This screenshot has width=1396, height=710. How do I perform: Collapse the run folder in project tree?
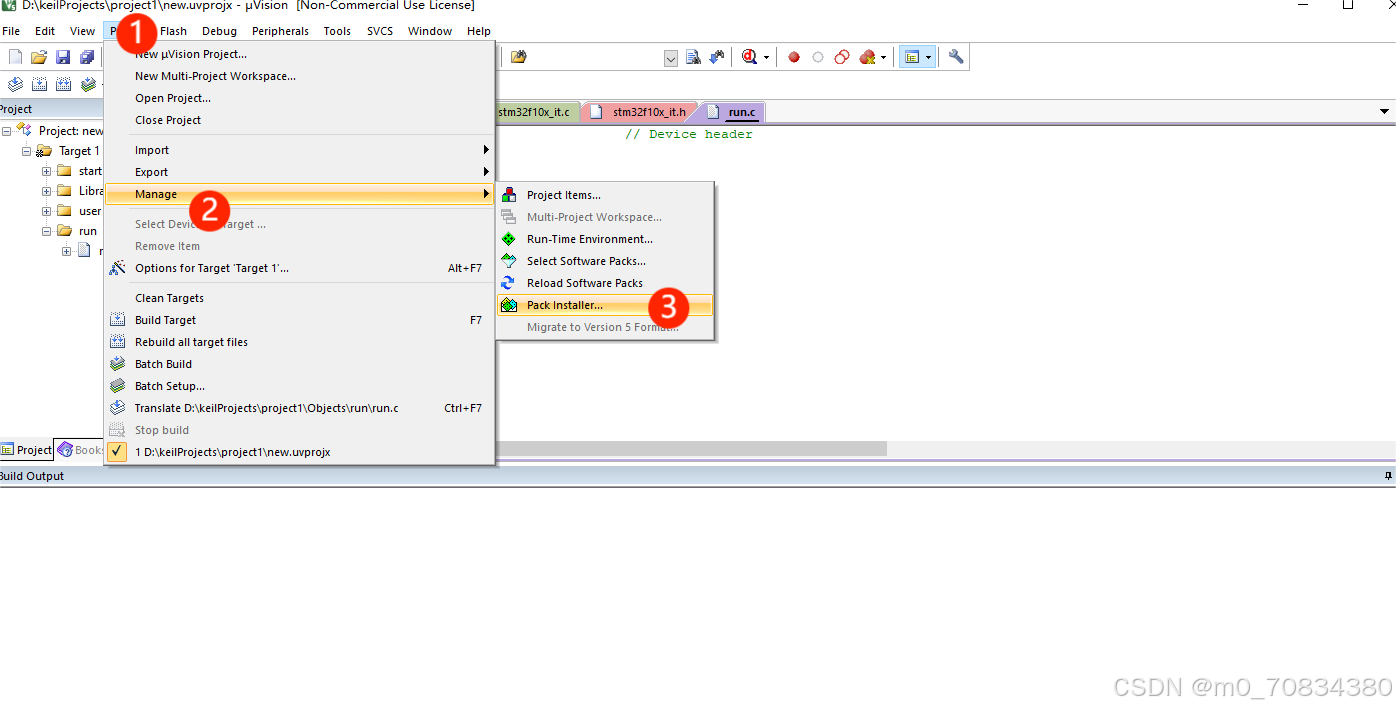(x=46, y=231)
